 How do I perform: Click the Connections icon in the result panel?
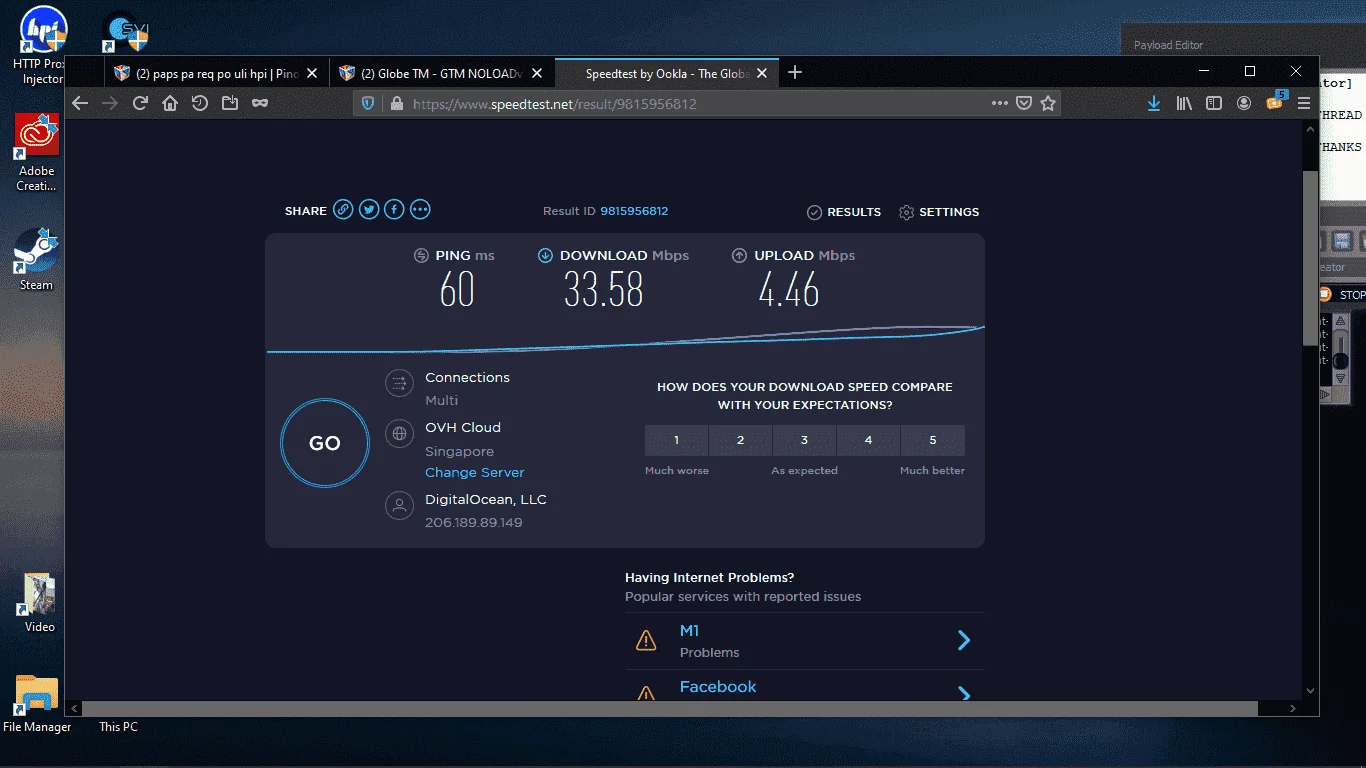click(x=399, y=383)
